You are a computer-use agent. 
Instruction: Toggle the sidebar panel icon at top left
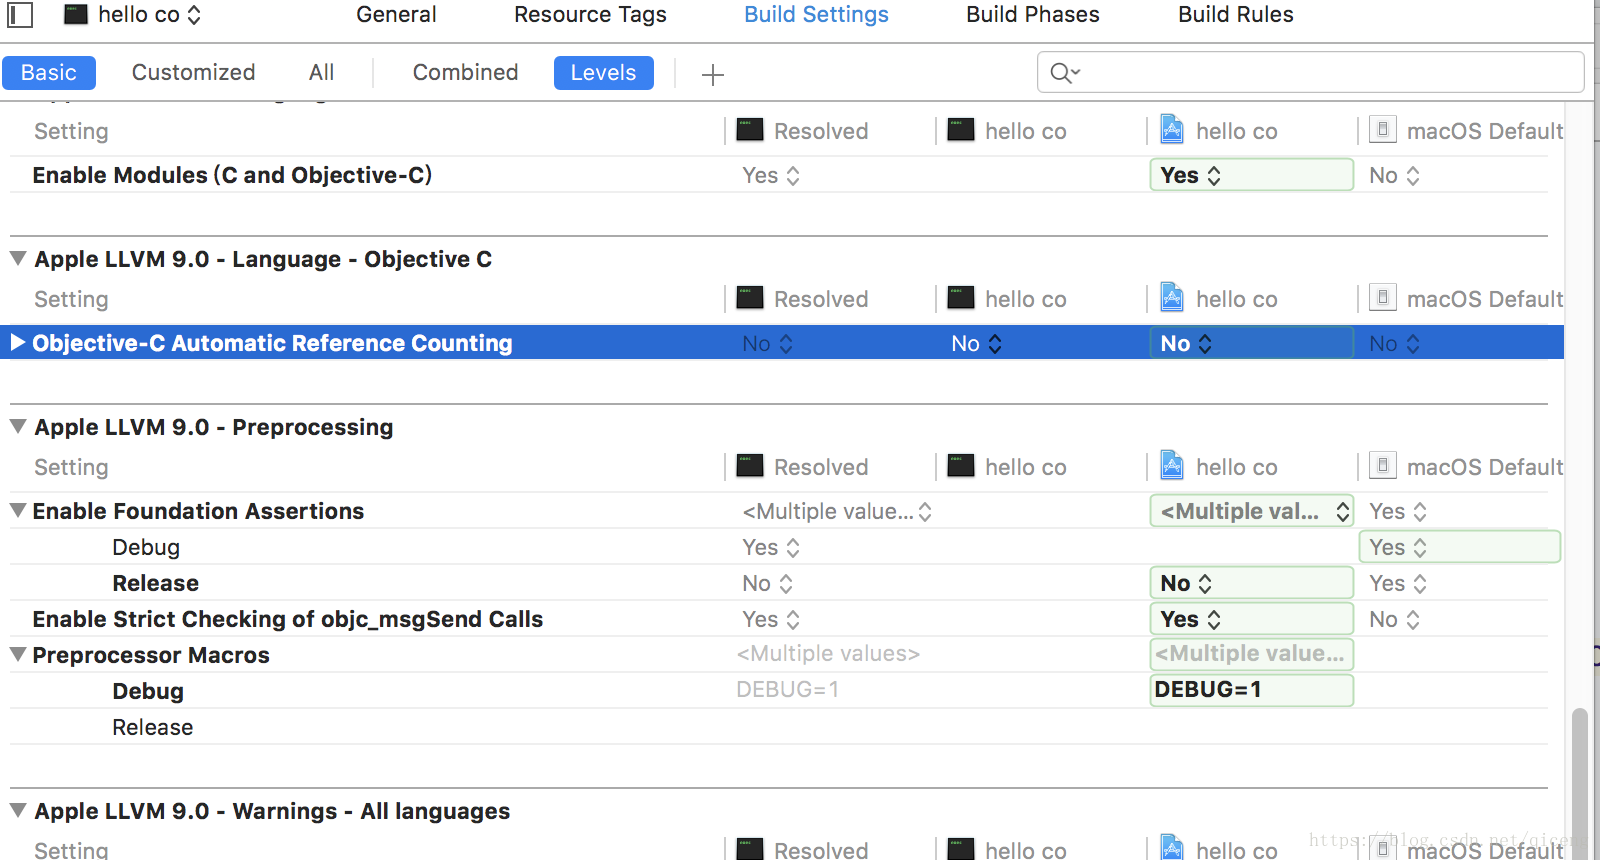(20, 14)
